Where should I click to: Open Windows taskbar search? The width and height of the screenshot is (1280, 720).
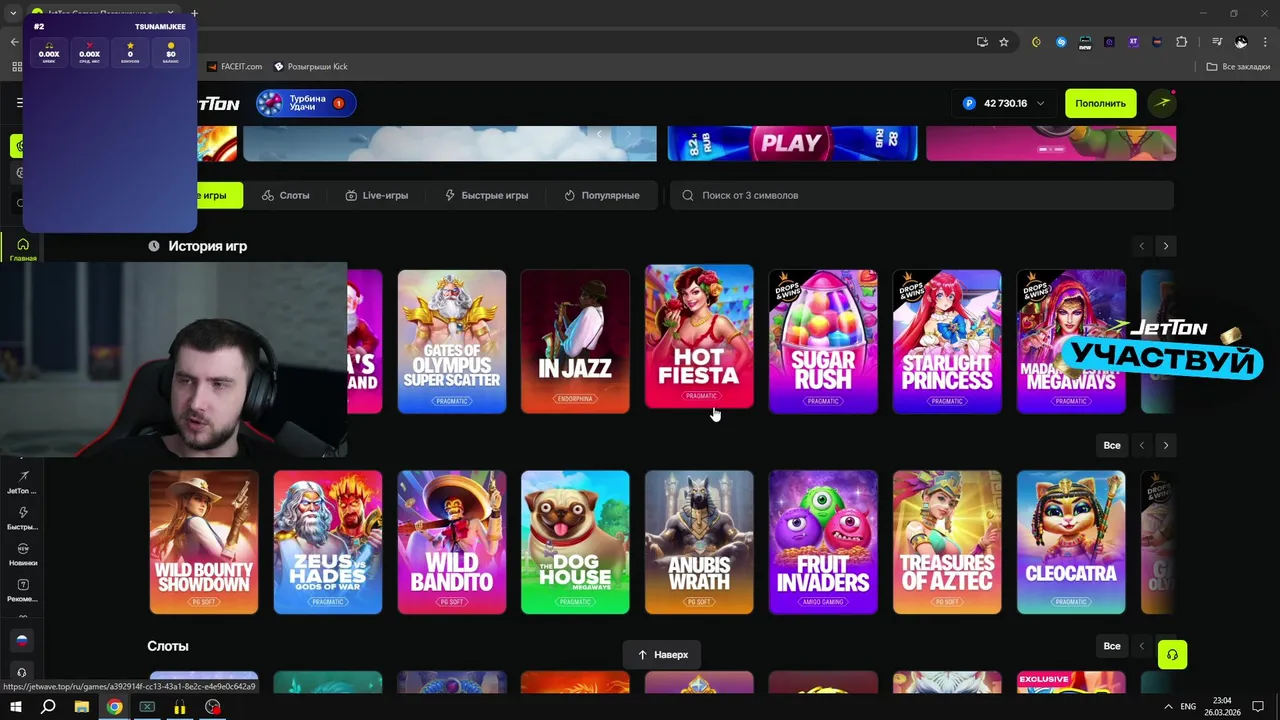pos(48,707)
